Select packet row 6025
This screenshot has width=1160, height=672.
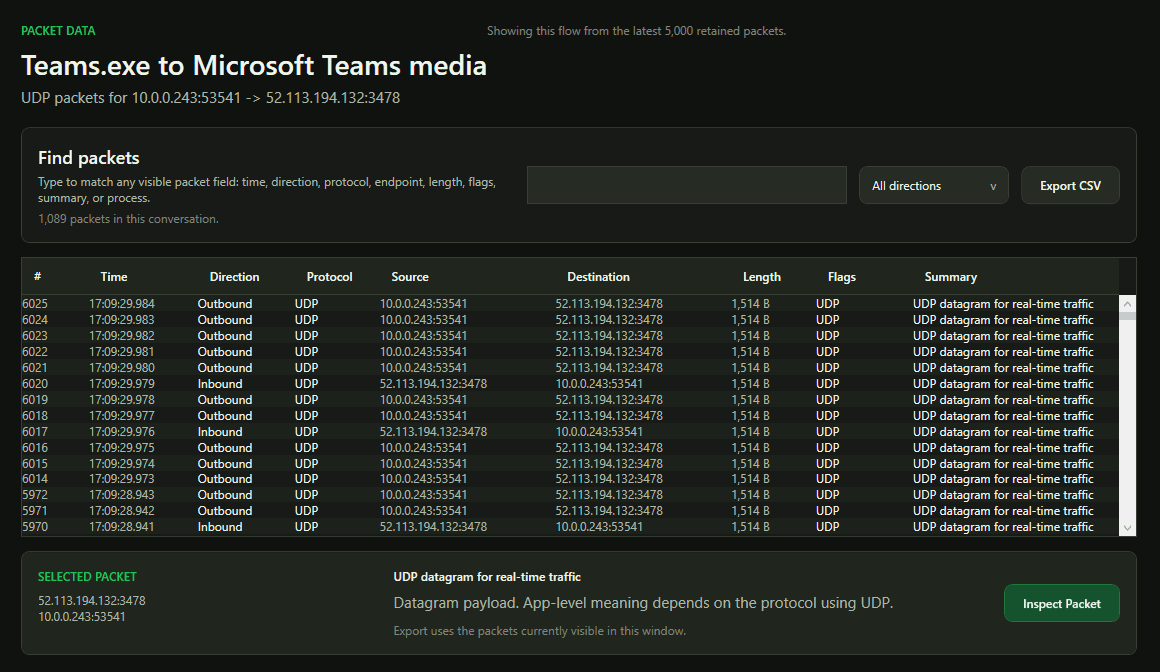(x=570, y=303)
